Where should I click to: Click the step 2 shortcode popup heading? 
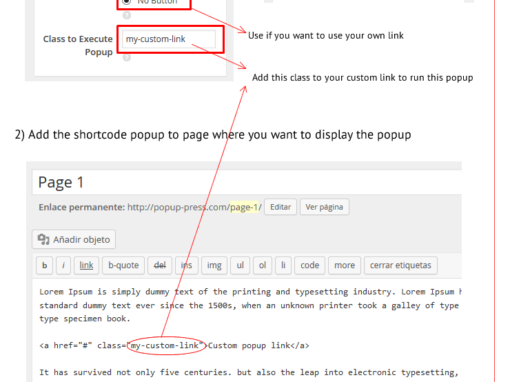click(x=213, y=135)
